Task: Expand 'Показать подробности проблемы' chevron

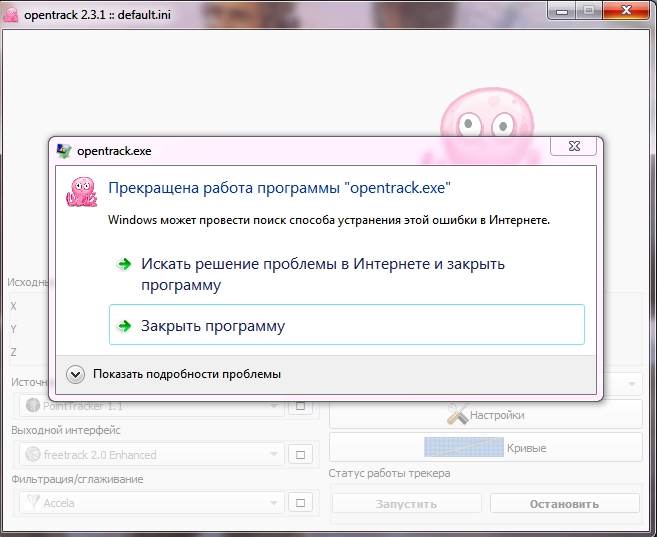Action: point(75,374)
